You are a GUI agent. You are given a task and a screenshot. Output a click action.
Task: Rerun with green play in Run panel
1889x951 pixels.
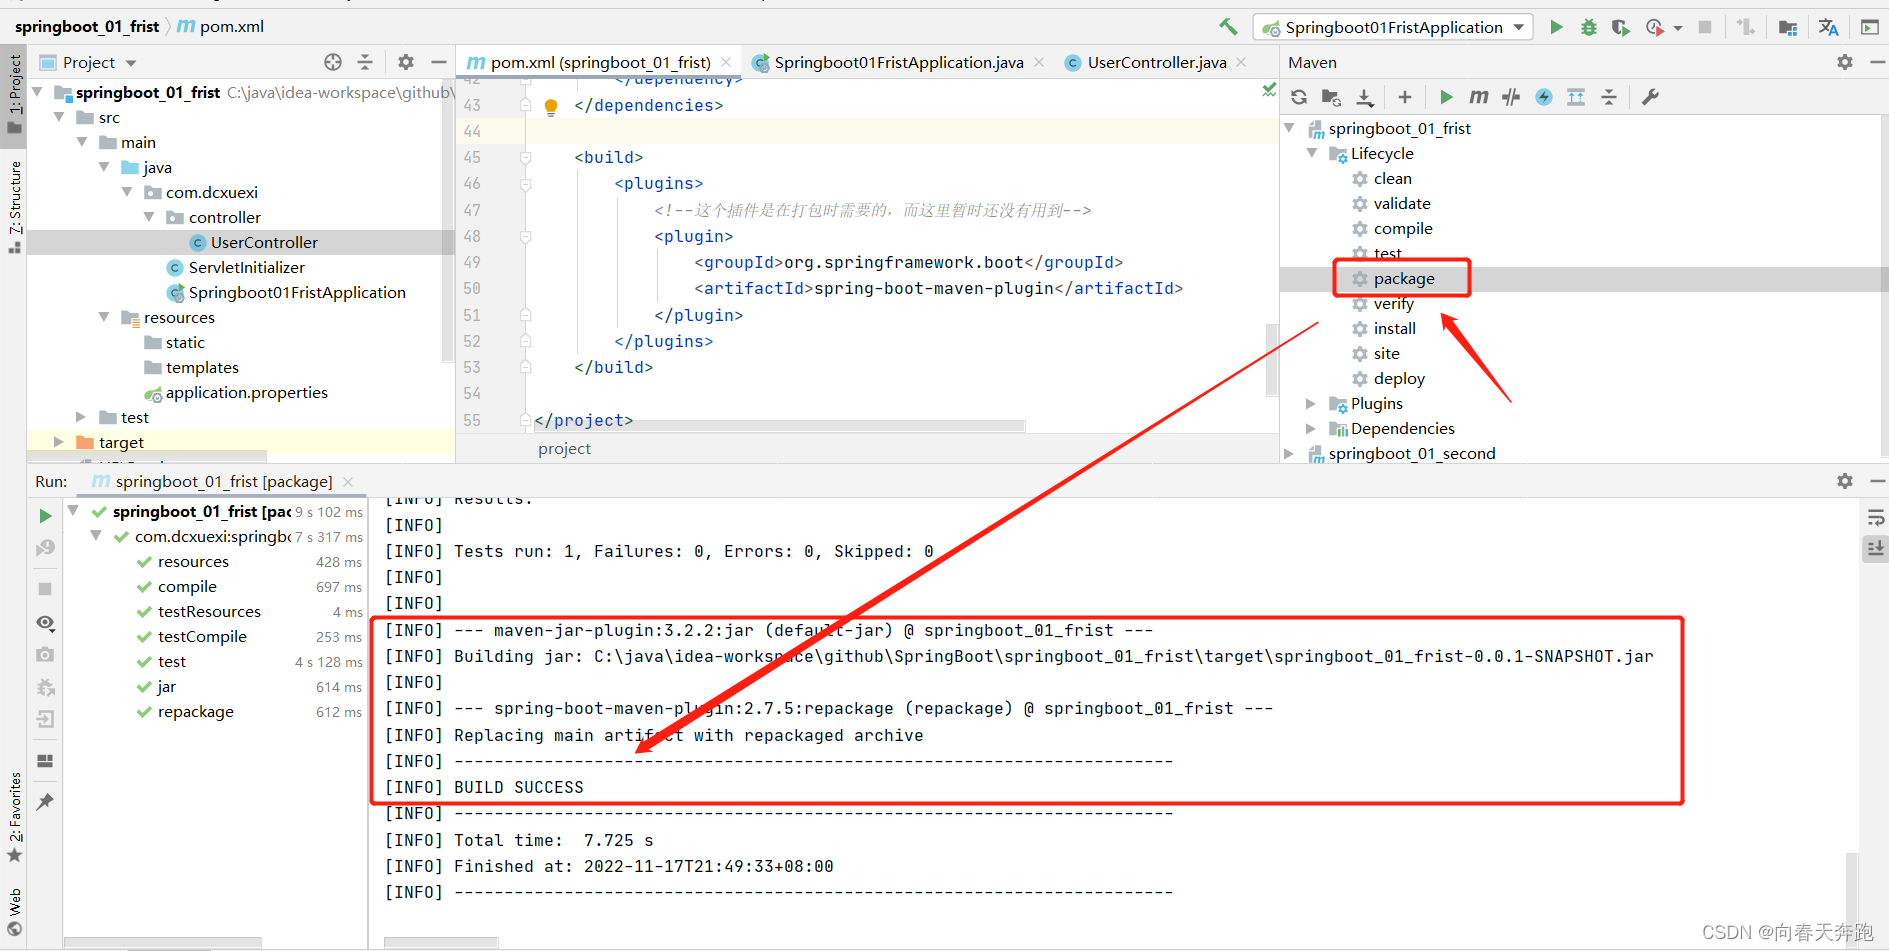[x=45, y=516]
